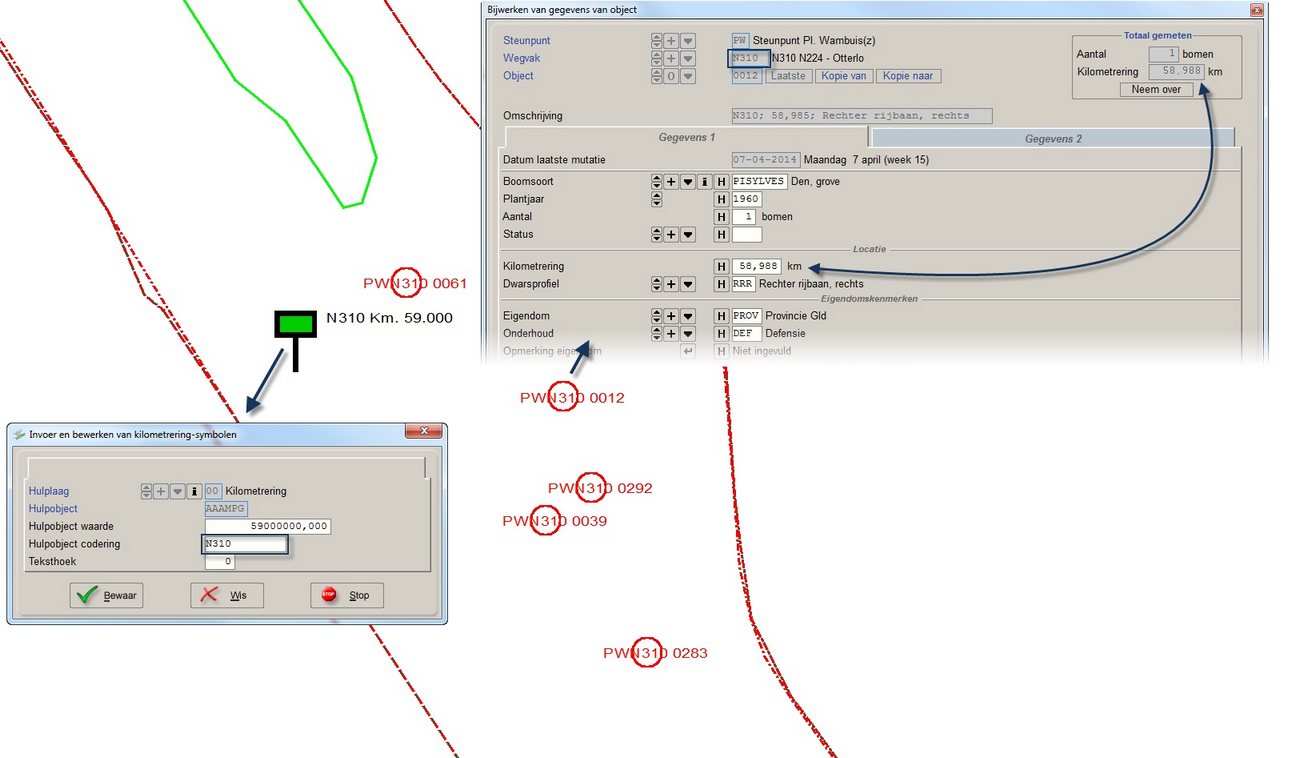Image resolution: width=1312 pixels, height=758 pixels.
Task: Click the plus button beside Status
Action: pos(672,234)
